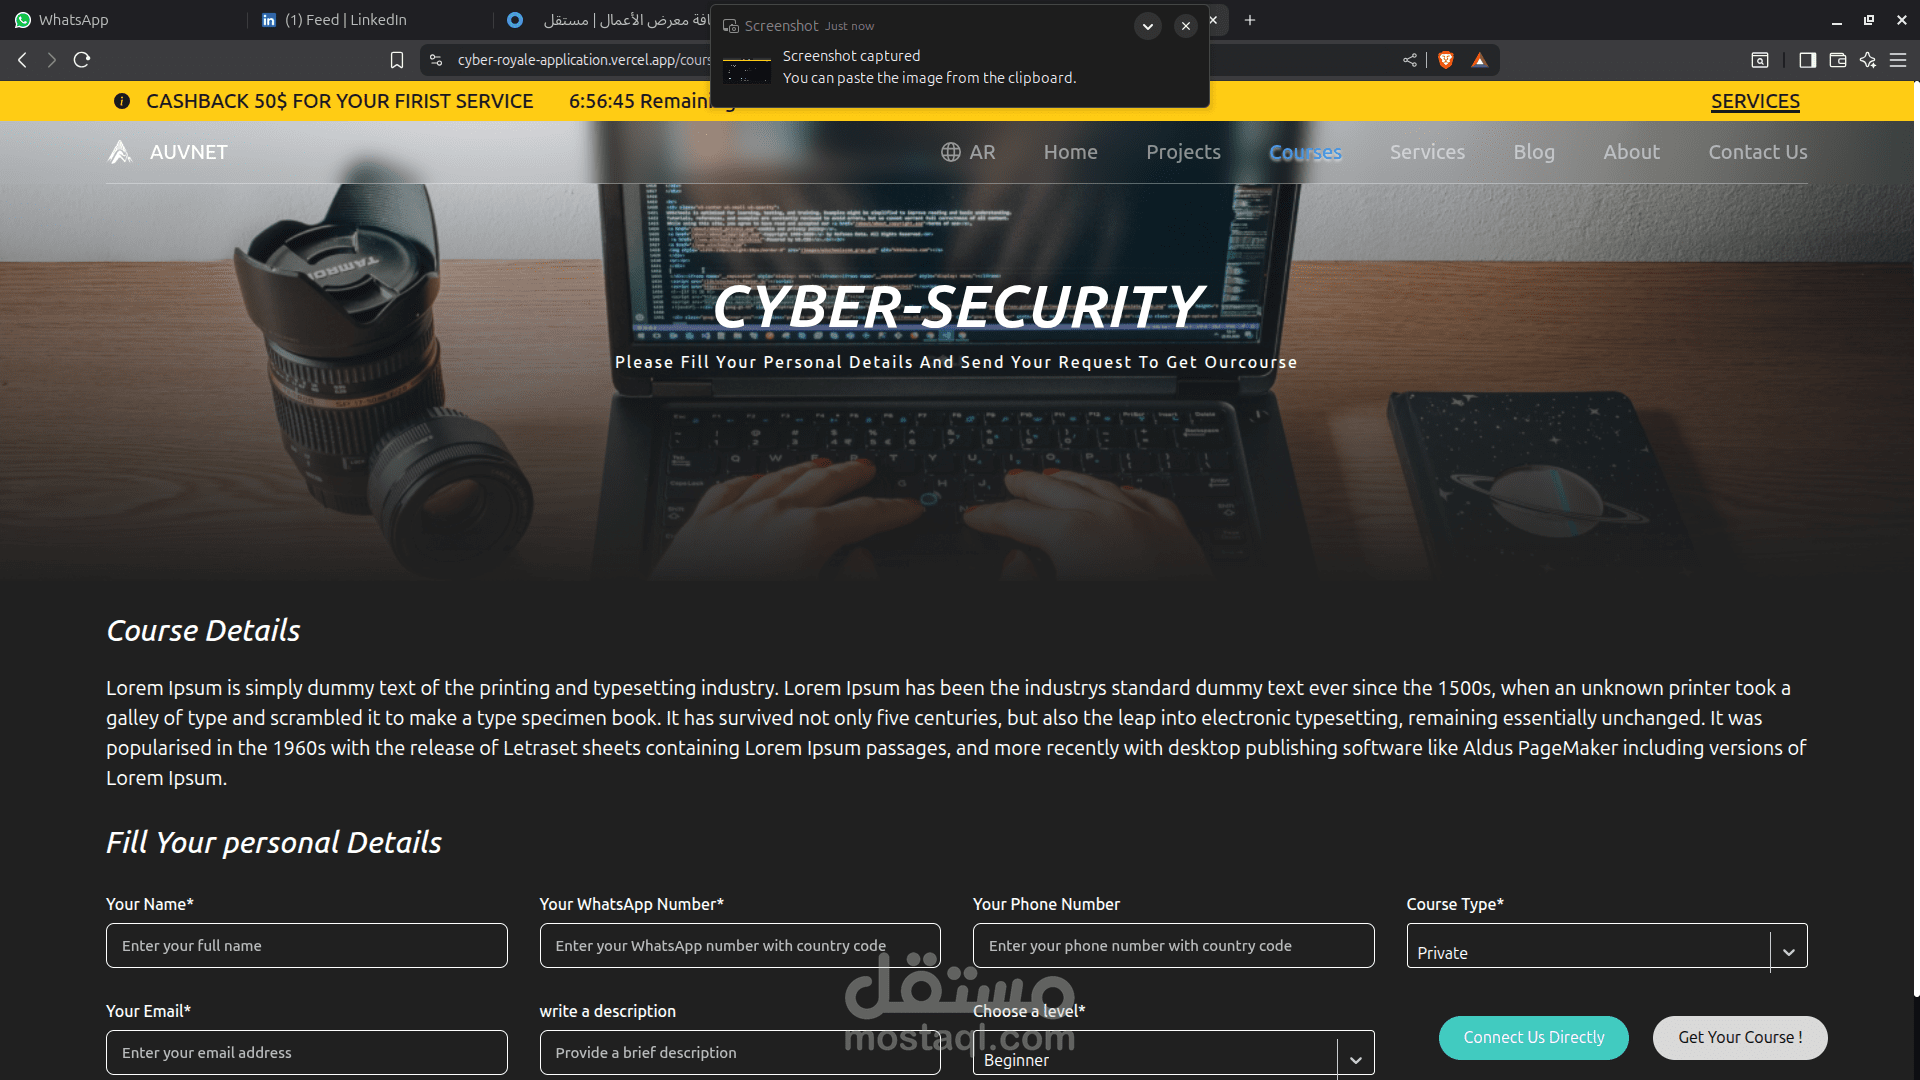This screenshot has width=1920, height=1080.
Task: Click the Brave Shields lion icon
Action: (x=1446, y=60)
